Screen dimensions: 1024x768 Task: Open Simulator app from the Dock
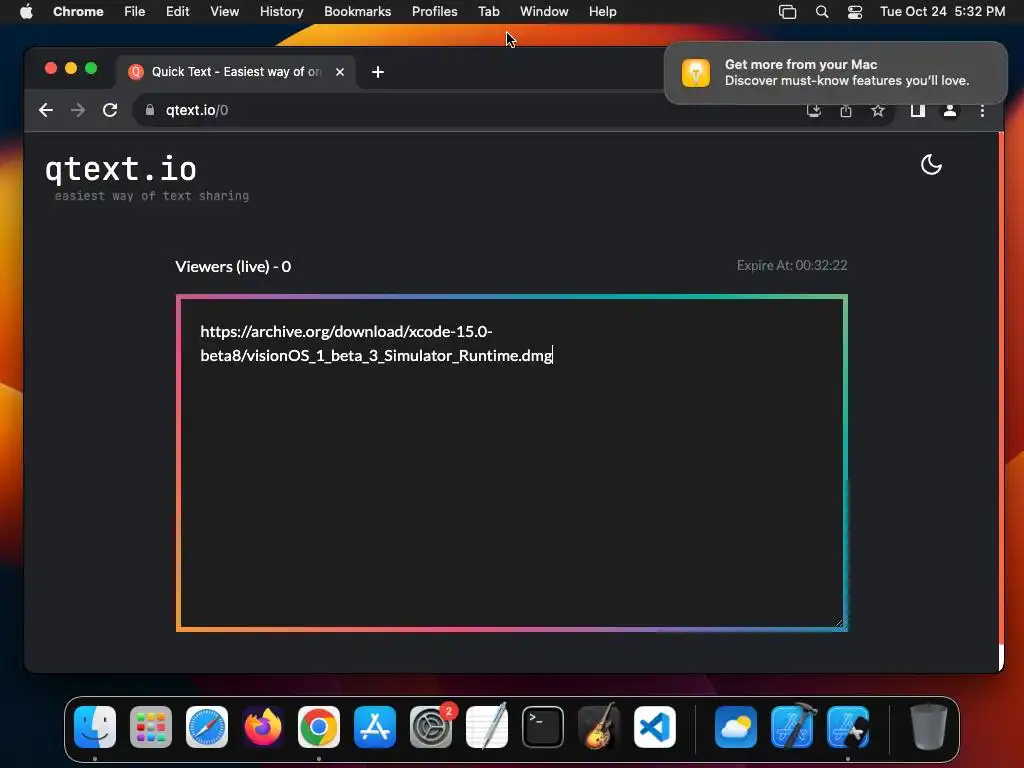848,726
